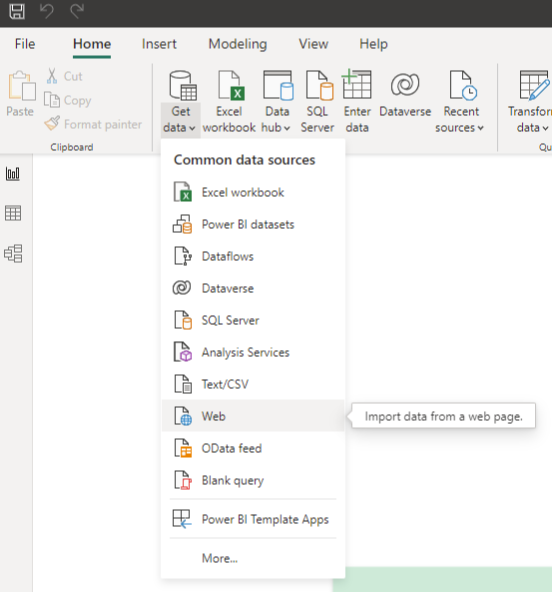The width and height of the screenshot is (552, 592).
Task: Click the Cut scissors icon
Action: (52, 76)
